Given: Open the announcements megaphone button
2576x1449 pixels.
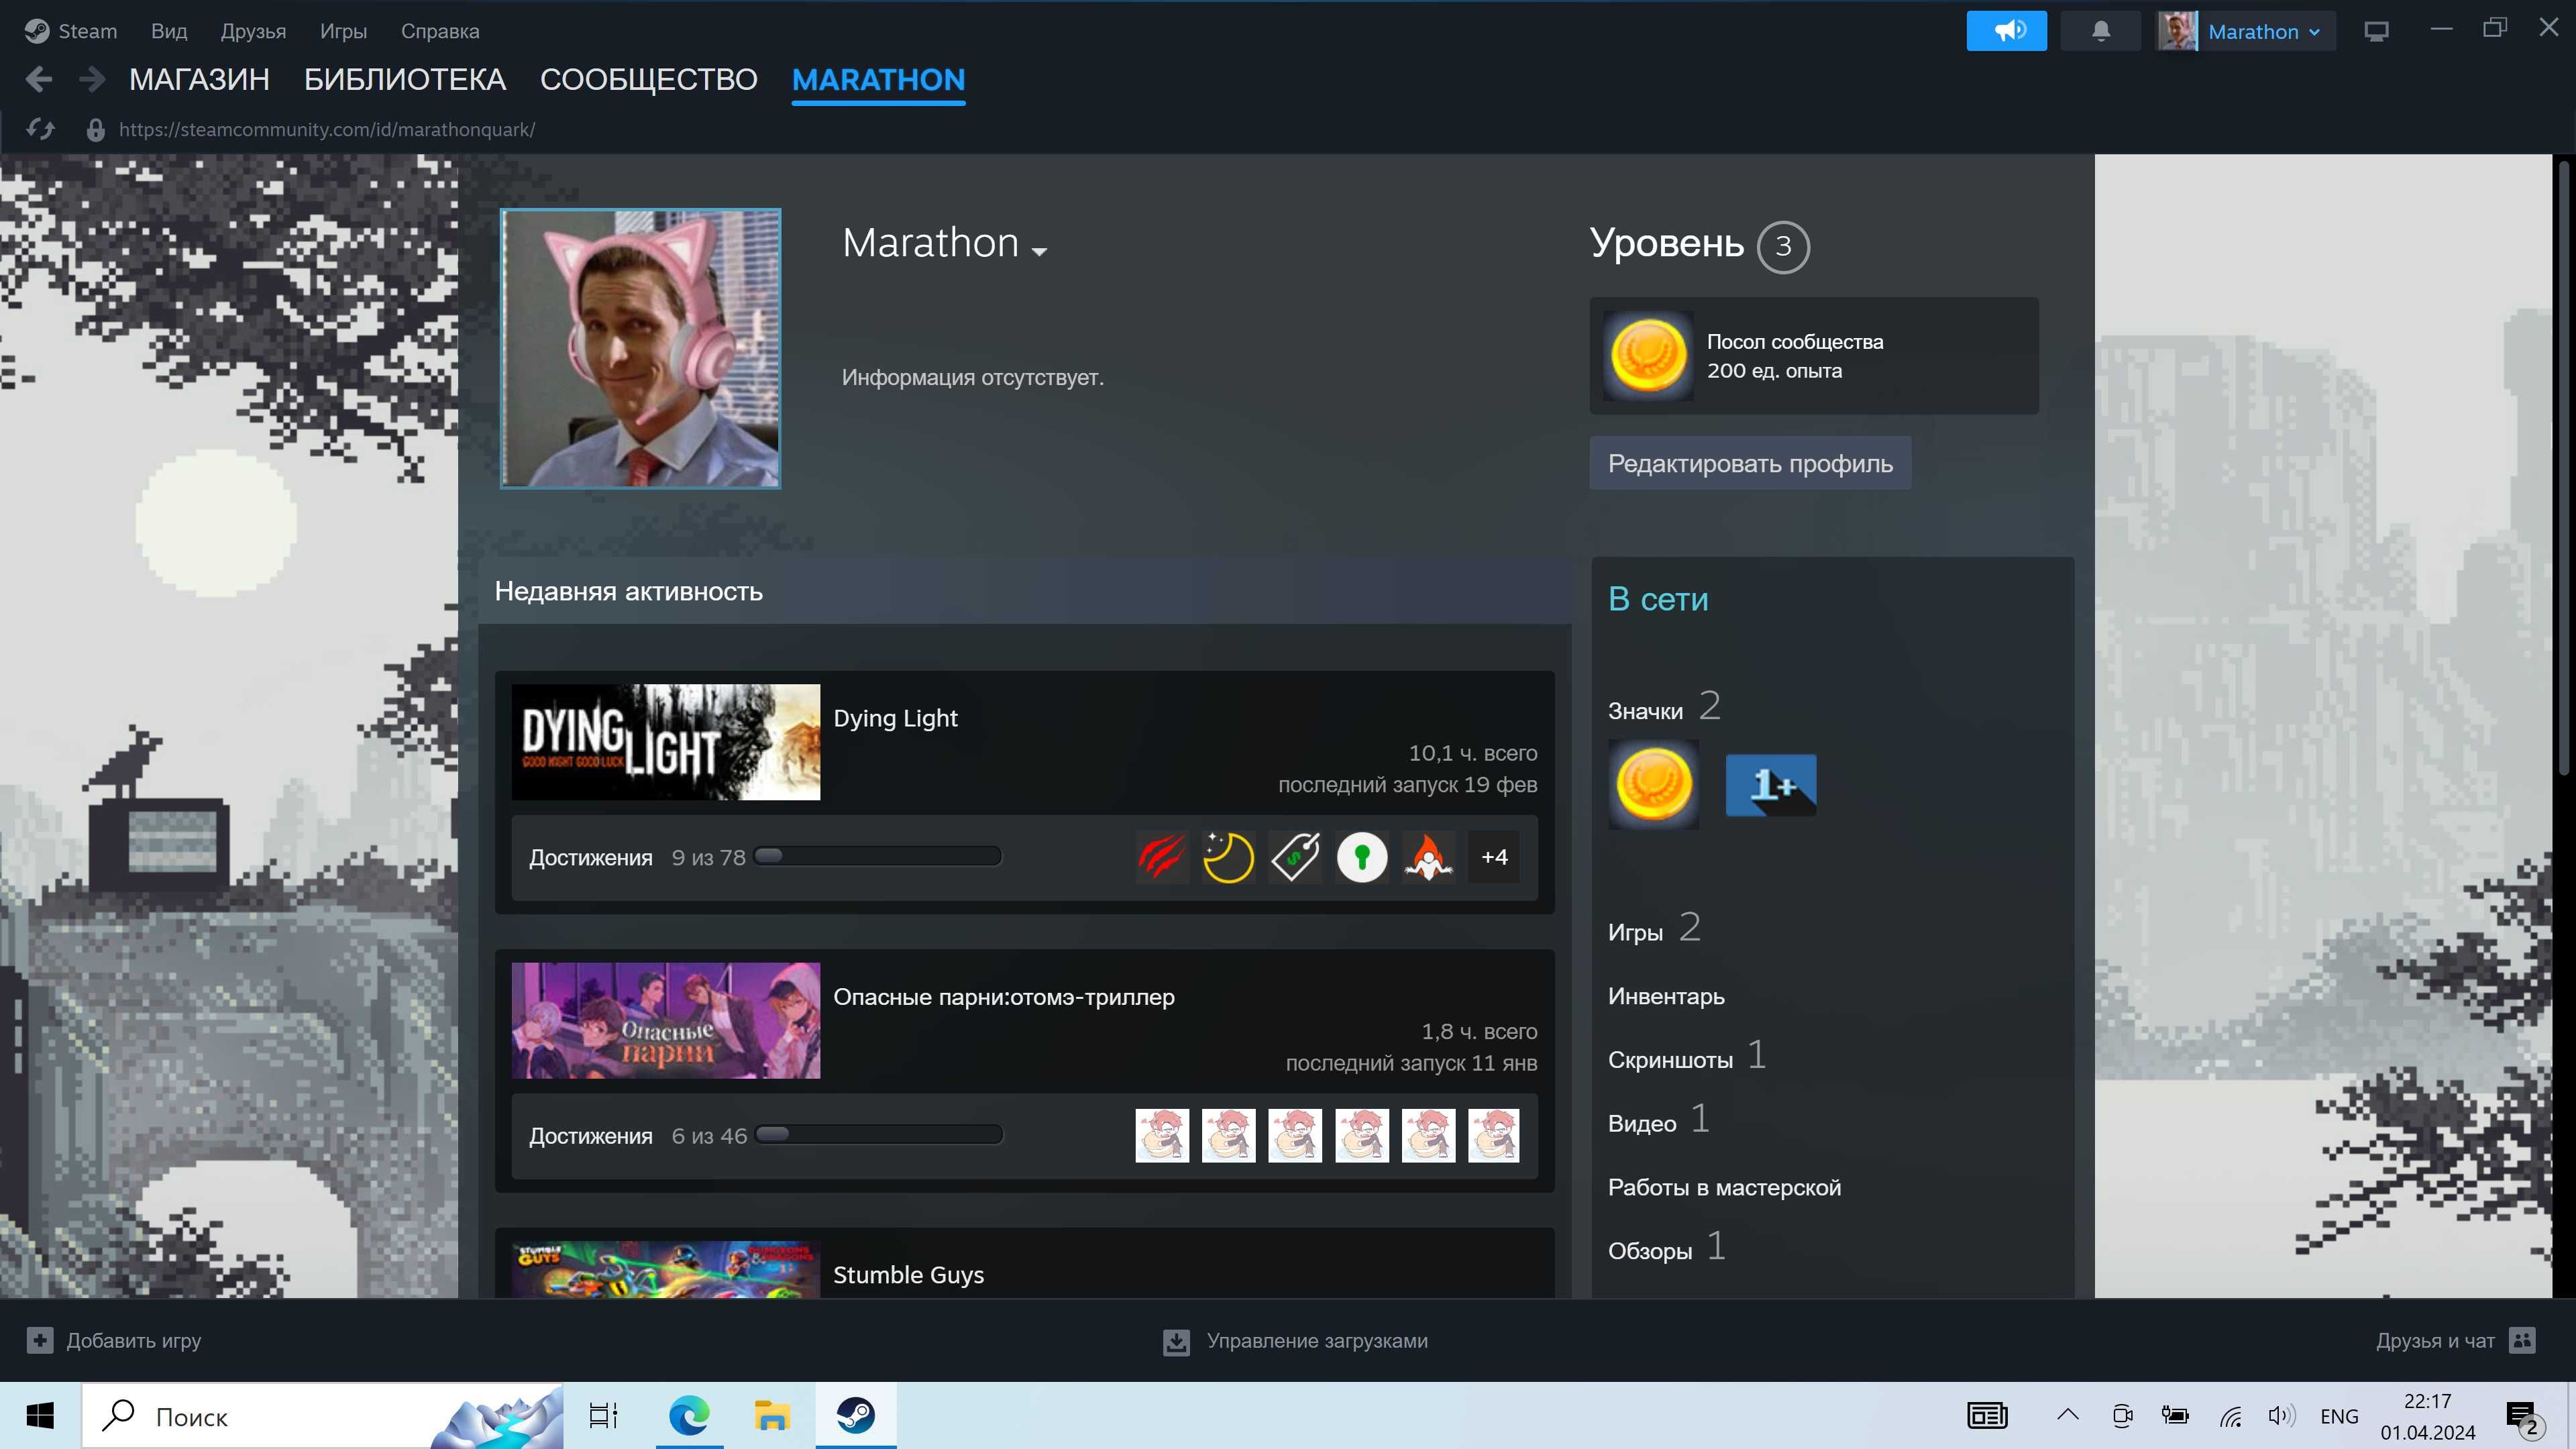Looking at the screenshot, I should 2006,31.
